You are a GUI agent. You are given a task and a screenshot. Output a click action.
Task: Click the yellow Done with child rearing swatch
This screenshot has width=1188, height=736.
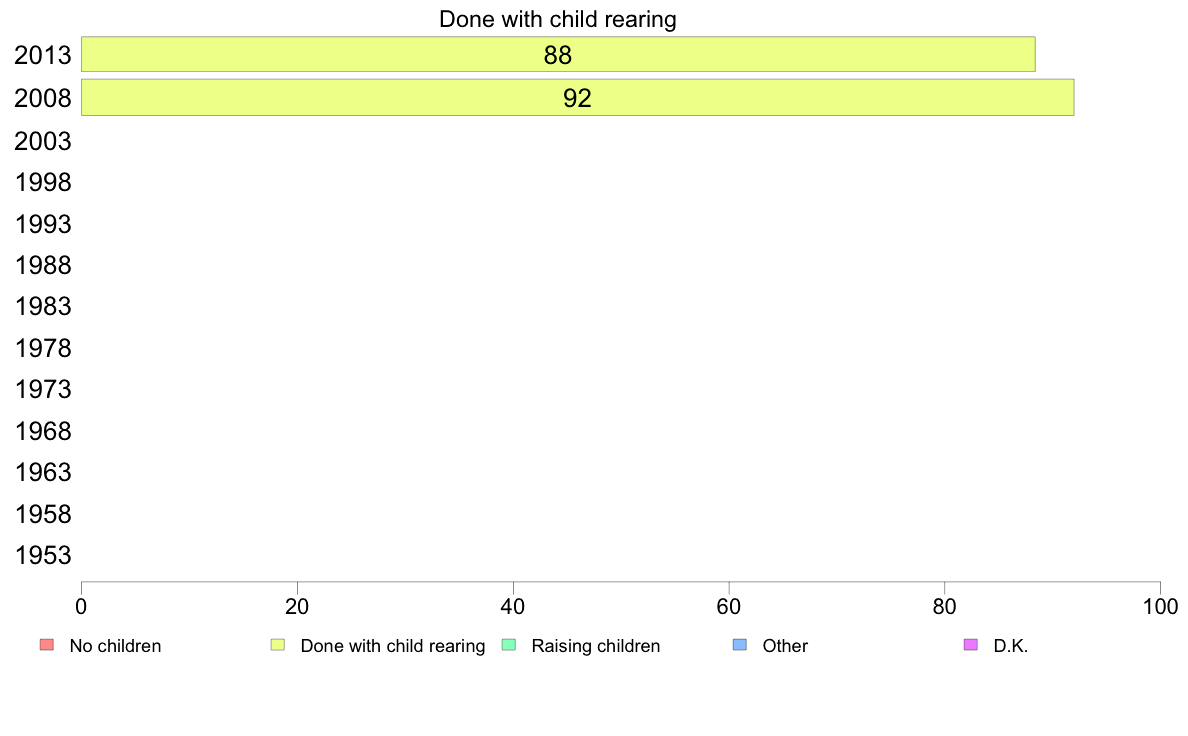(x=278, y=645)
